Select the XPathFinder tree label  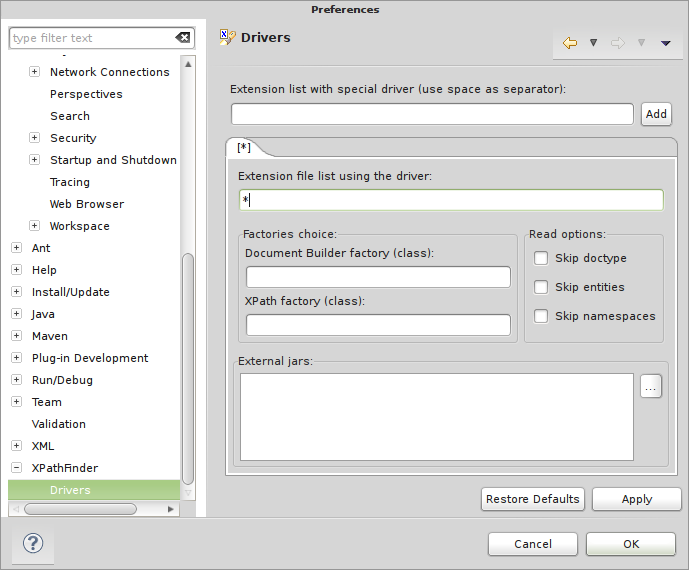pos(65,468)
